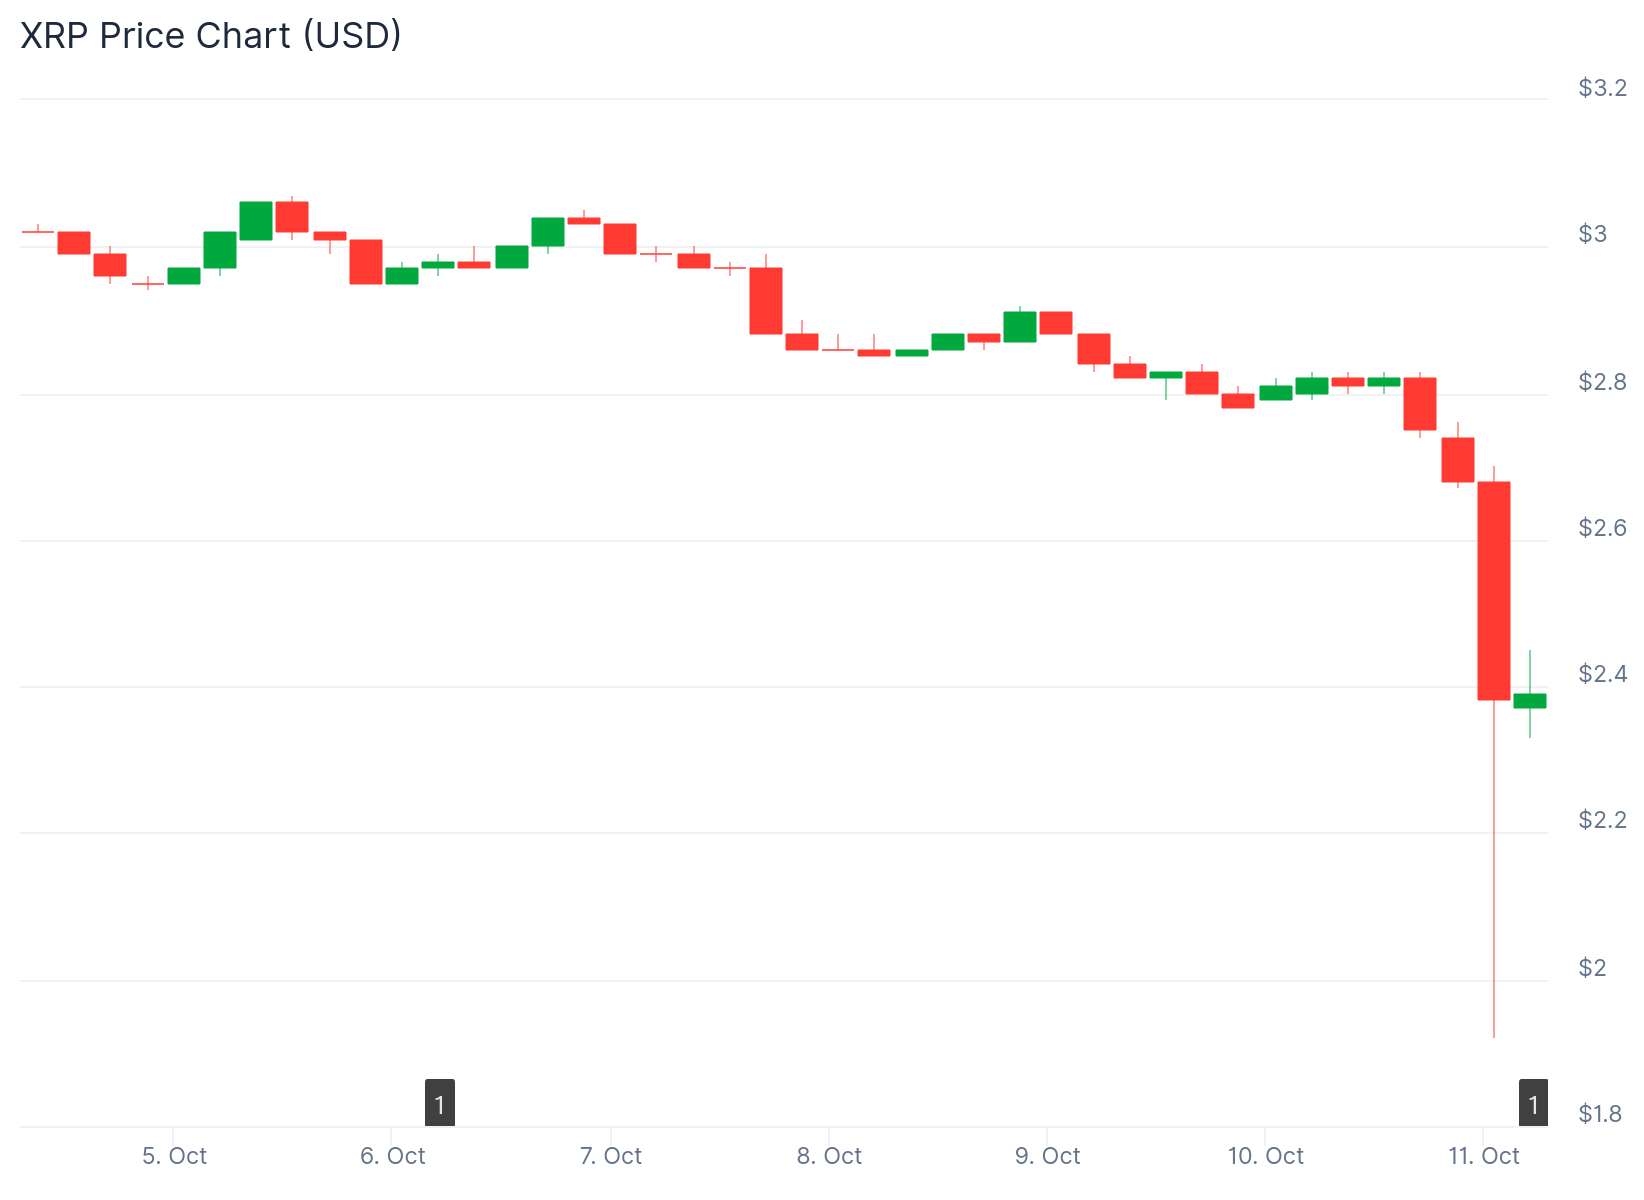The height and width of the screenshot is (1200, 1644).
Task: Click the $2.6 price axis label
Action: (1602, 527)
